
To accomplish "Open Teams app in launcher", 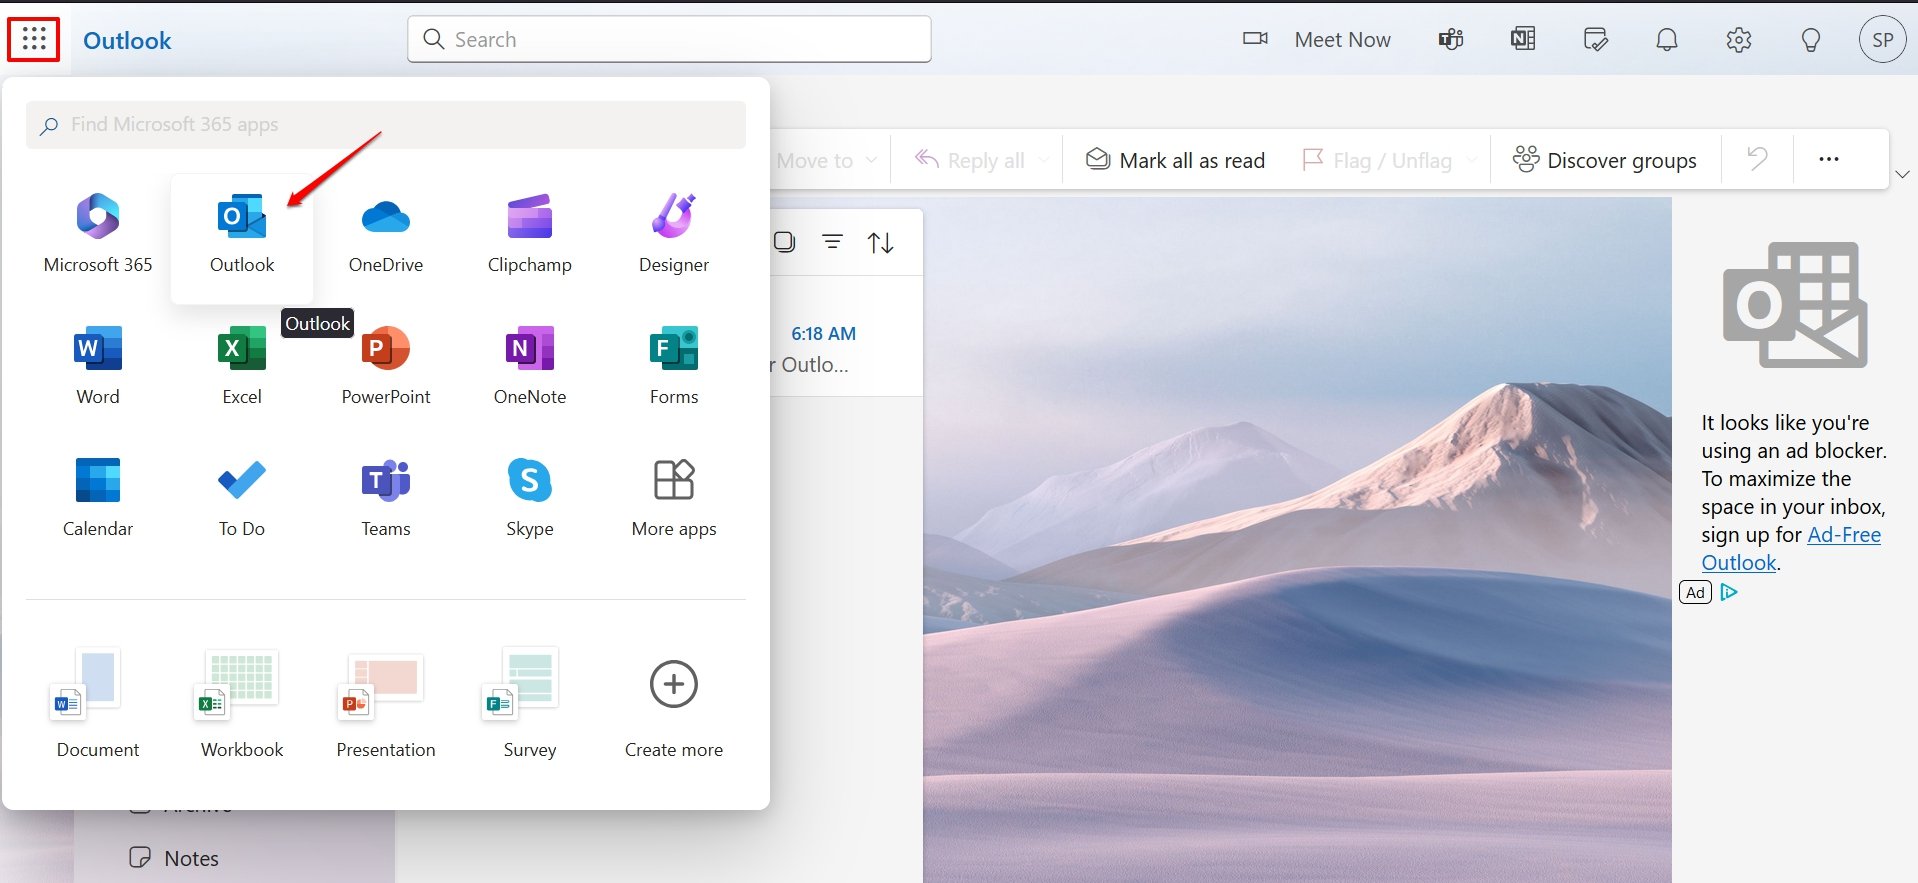I will point(386,498).
